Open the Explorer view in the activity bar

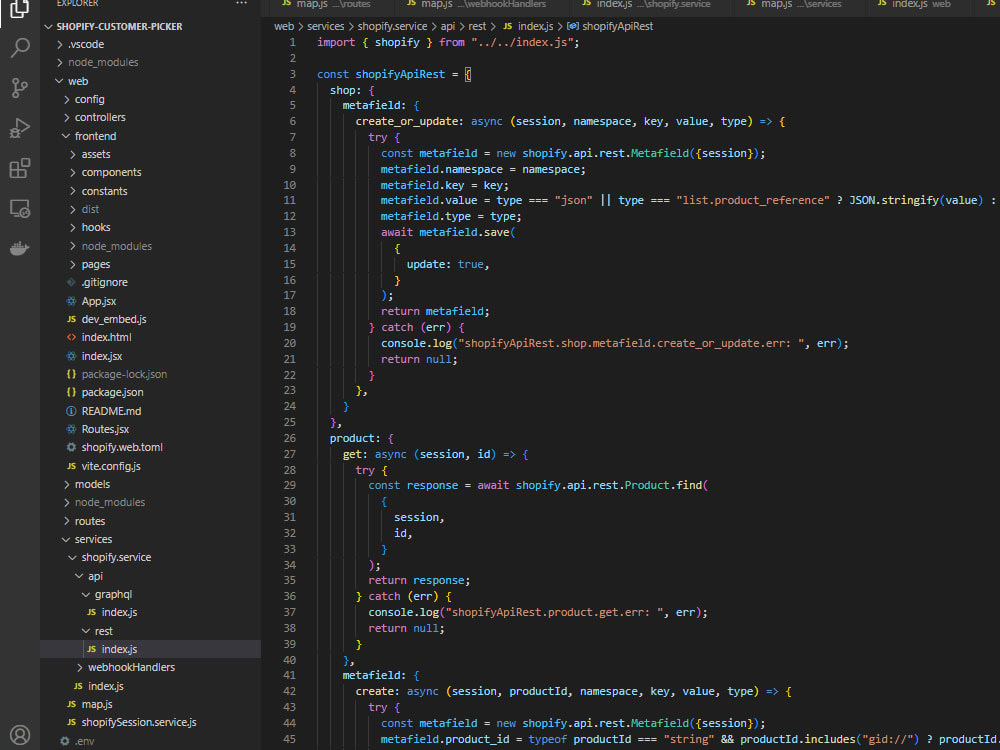point(19,8)
